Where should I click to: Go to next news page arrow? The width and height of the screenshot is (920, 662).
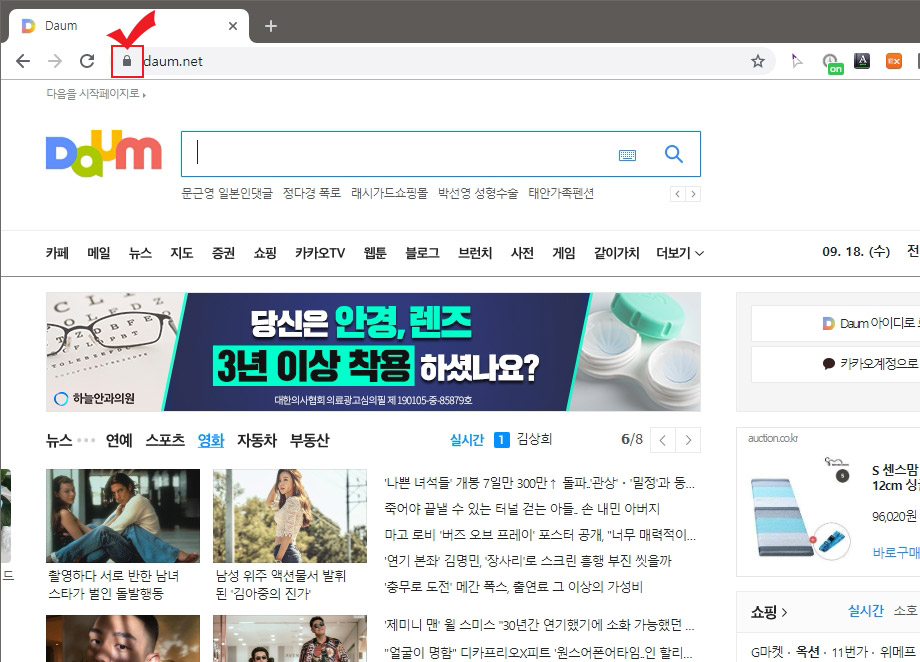[x=688, y=440]
